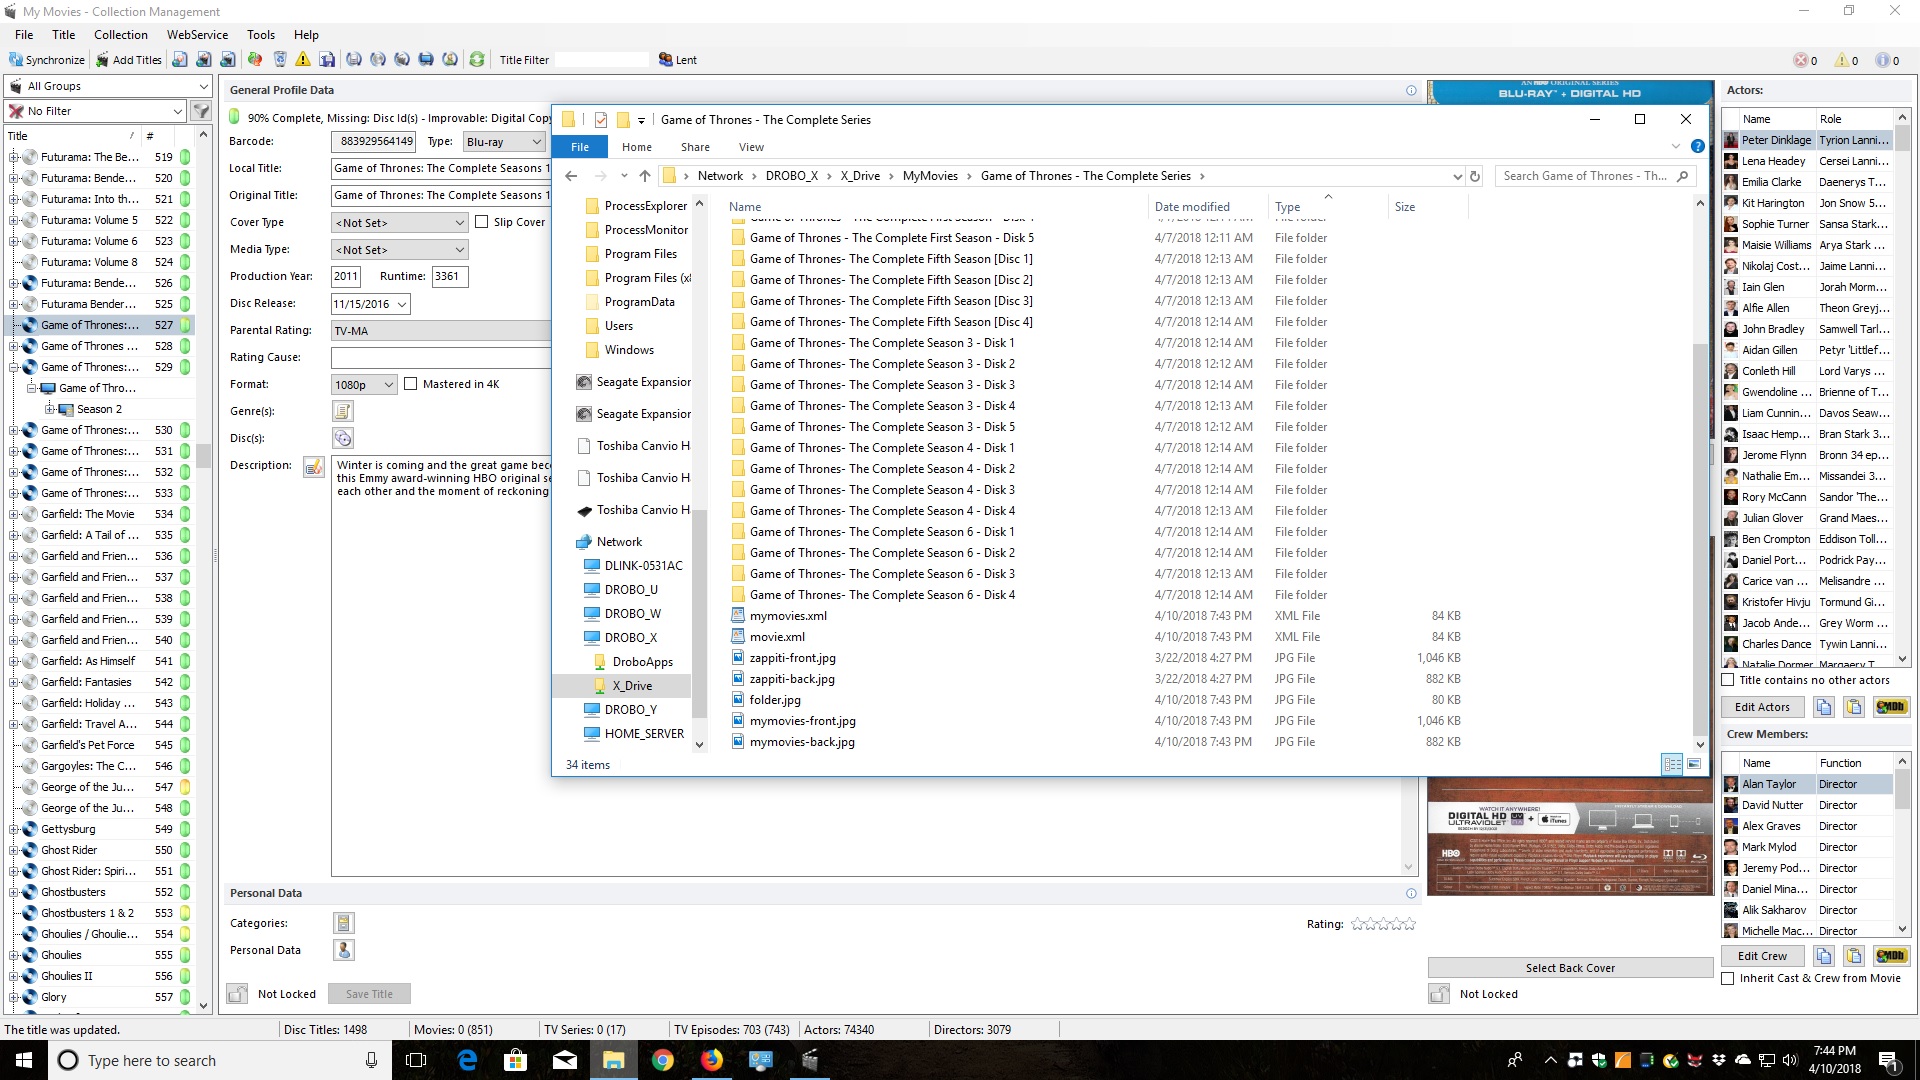Click the Title Filter input field
This screenshot has height=1080, width=1920.
click(602, 60)
